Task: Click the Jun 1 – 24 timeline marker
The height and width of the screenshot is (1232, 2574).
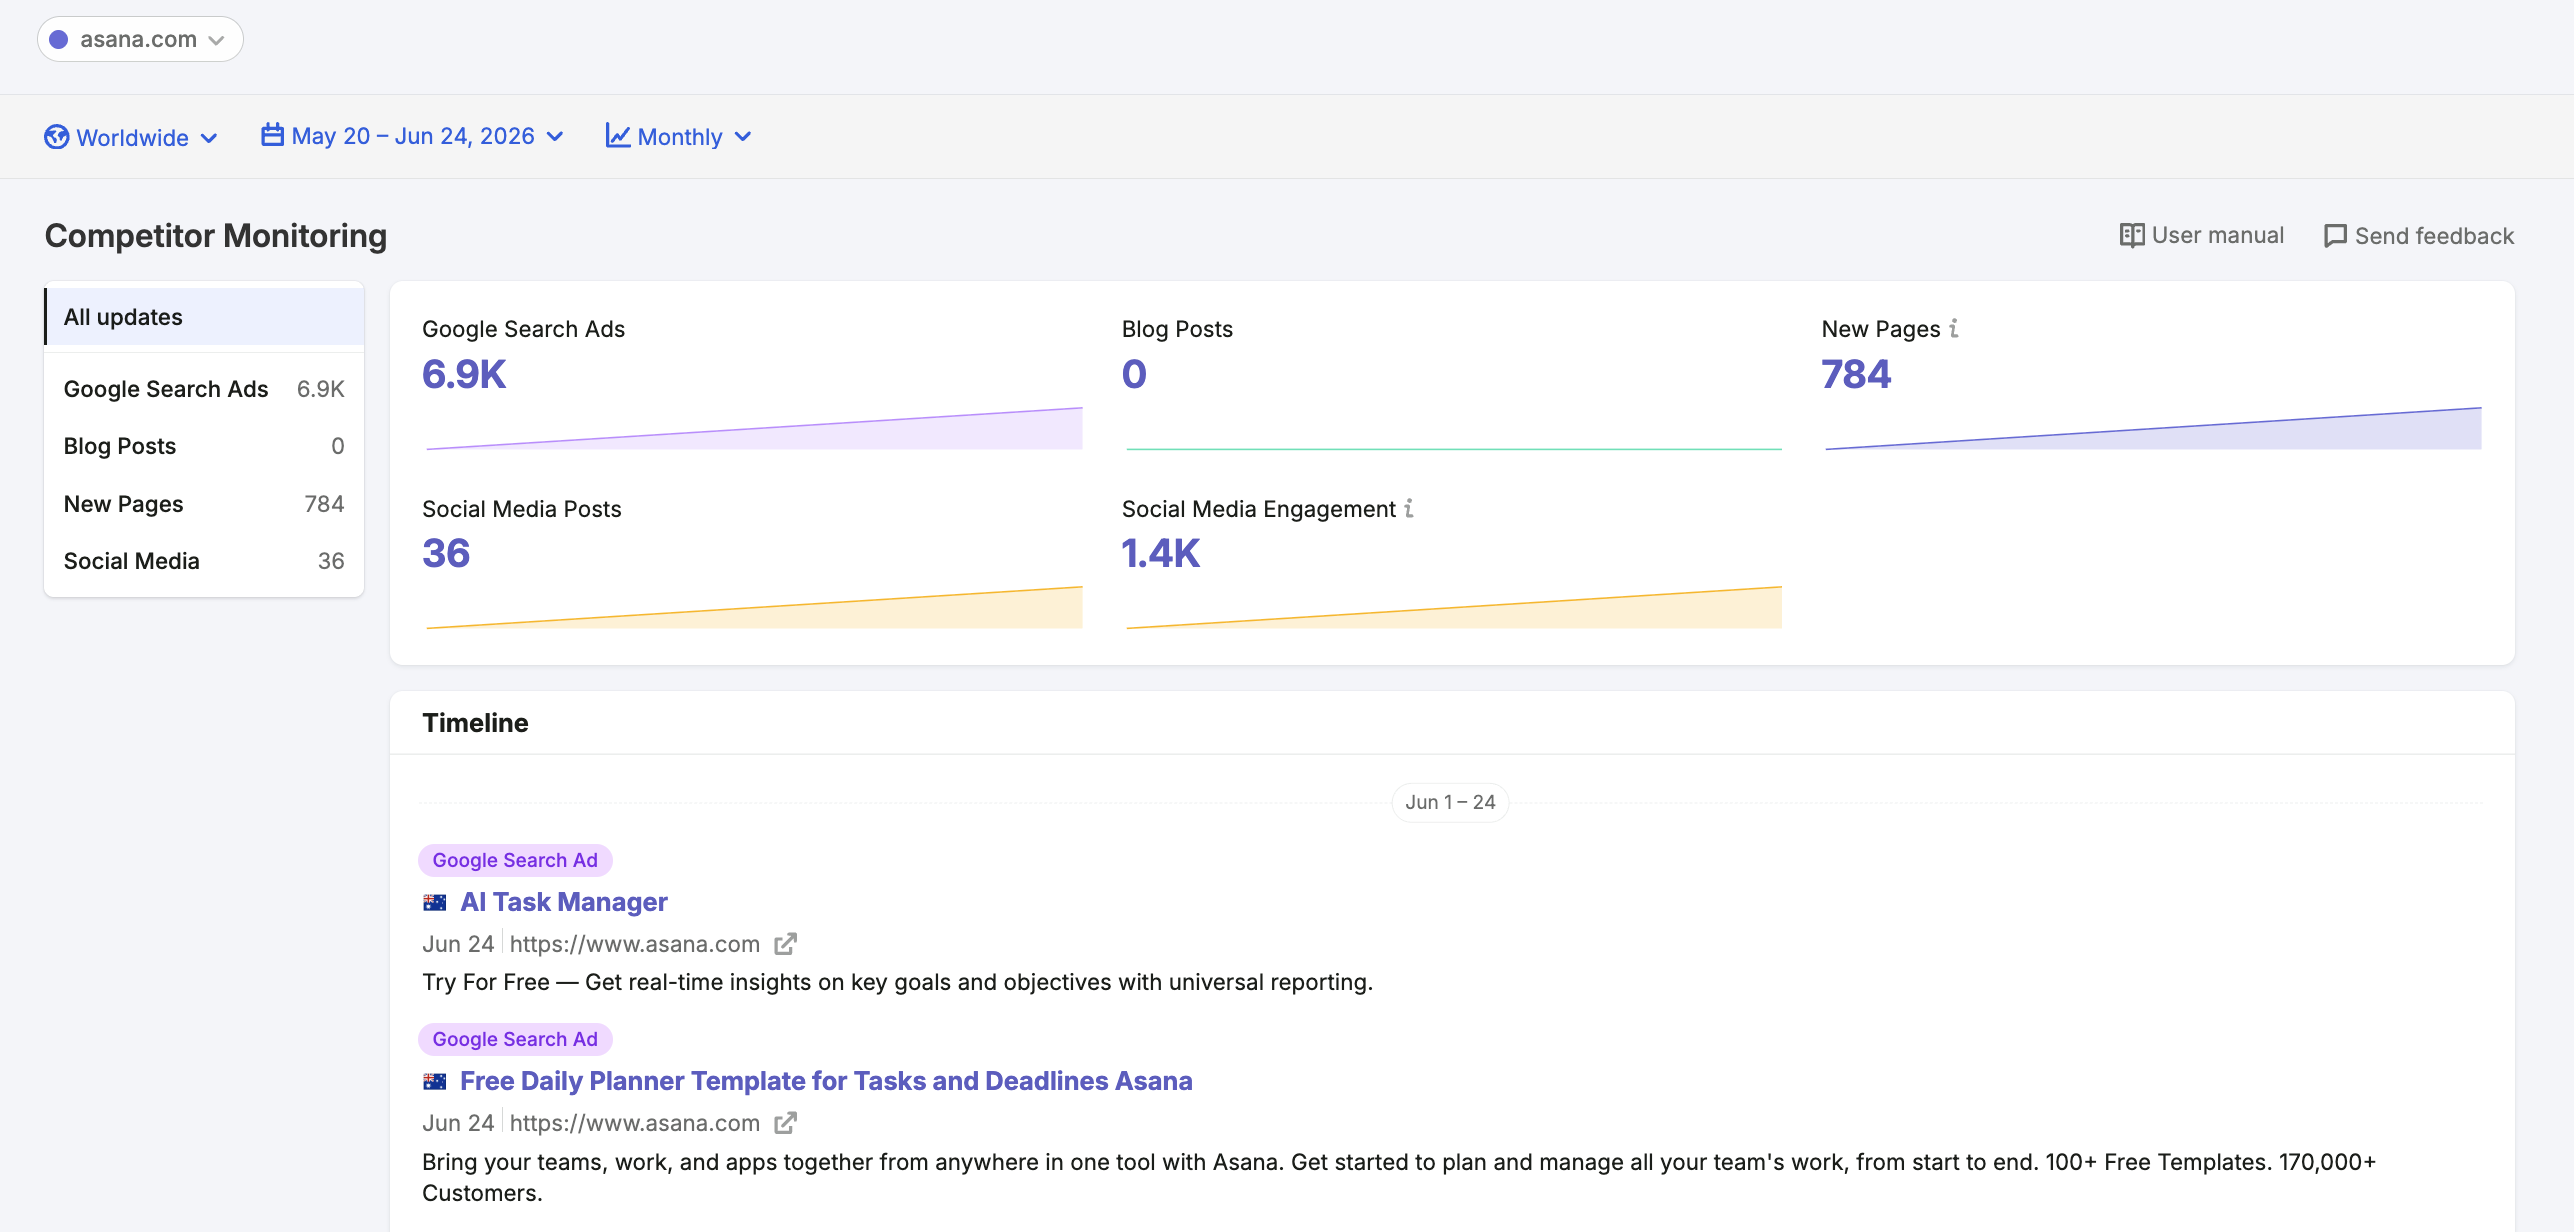Action: pos(1450,802)
